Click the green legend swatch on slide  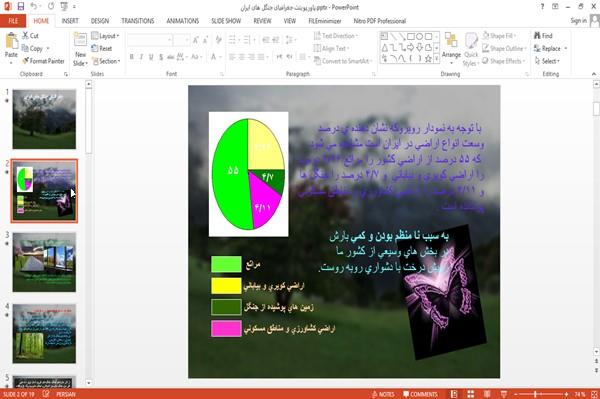226,264
